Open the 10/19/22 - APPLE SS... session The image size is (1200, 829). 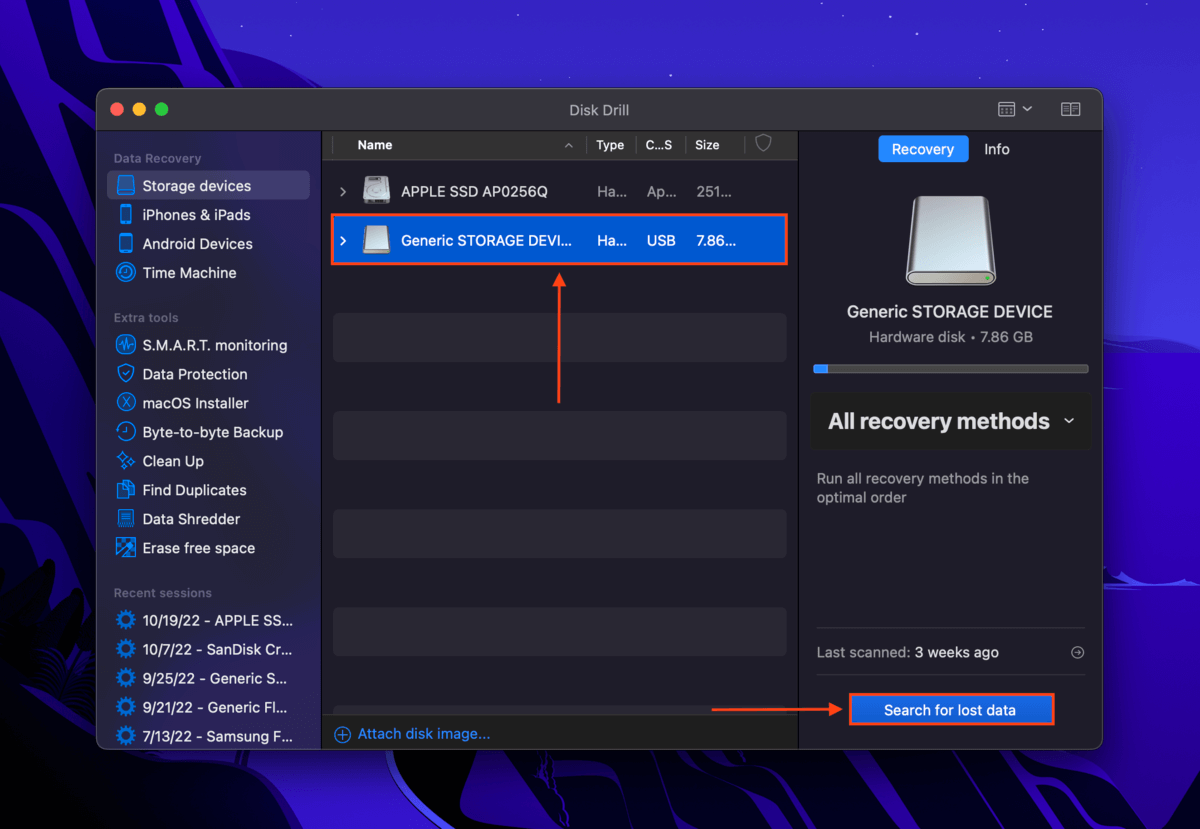tap(218, 620)
